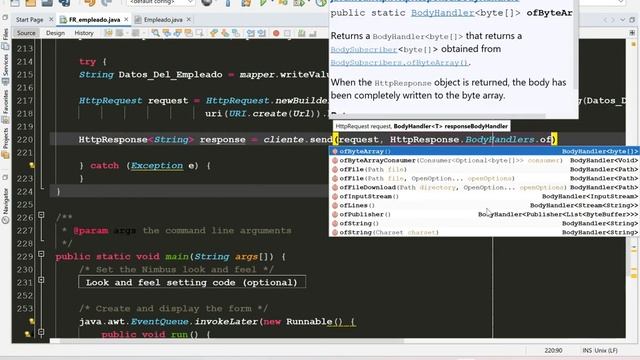This screenshot has height=360, width=640.
Task: Click Shift Line Left icon
Action: click(x=251, y=33)
